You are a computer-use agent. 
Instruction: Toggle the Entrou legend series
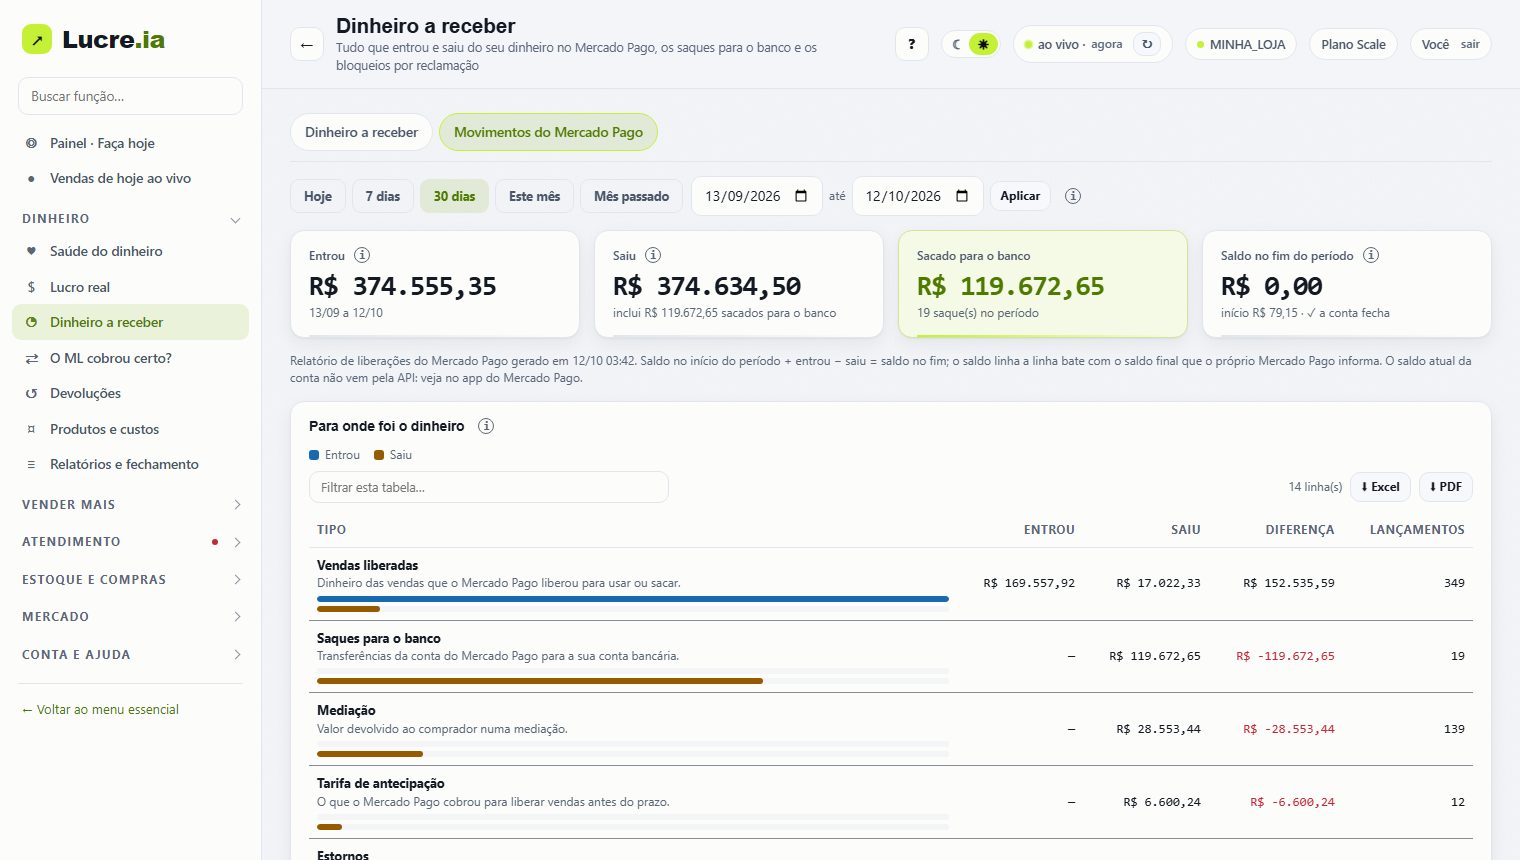point(334,455)
